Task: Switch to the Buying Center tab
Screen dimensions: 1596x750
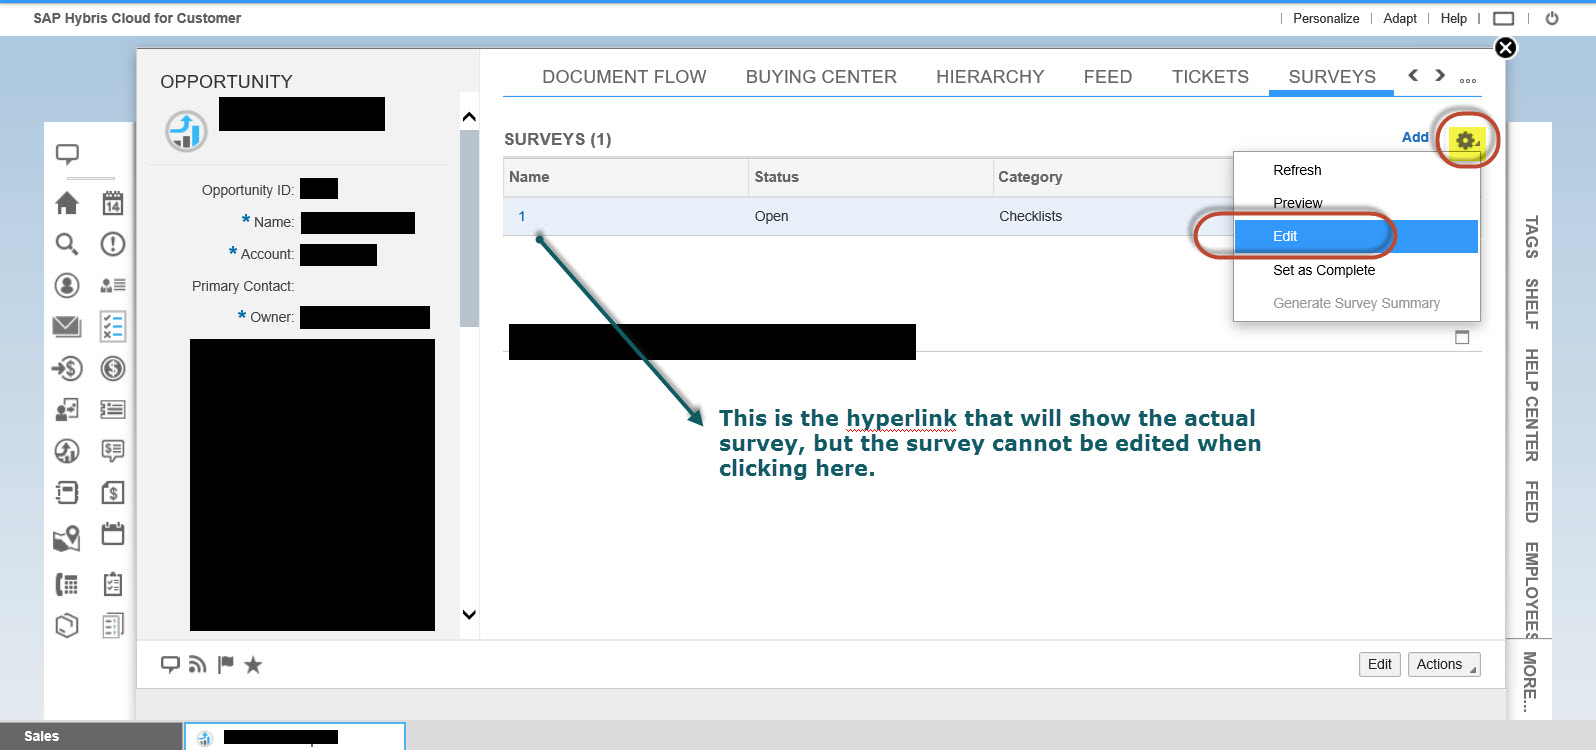Action: 821,77
